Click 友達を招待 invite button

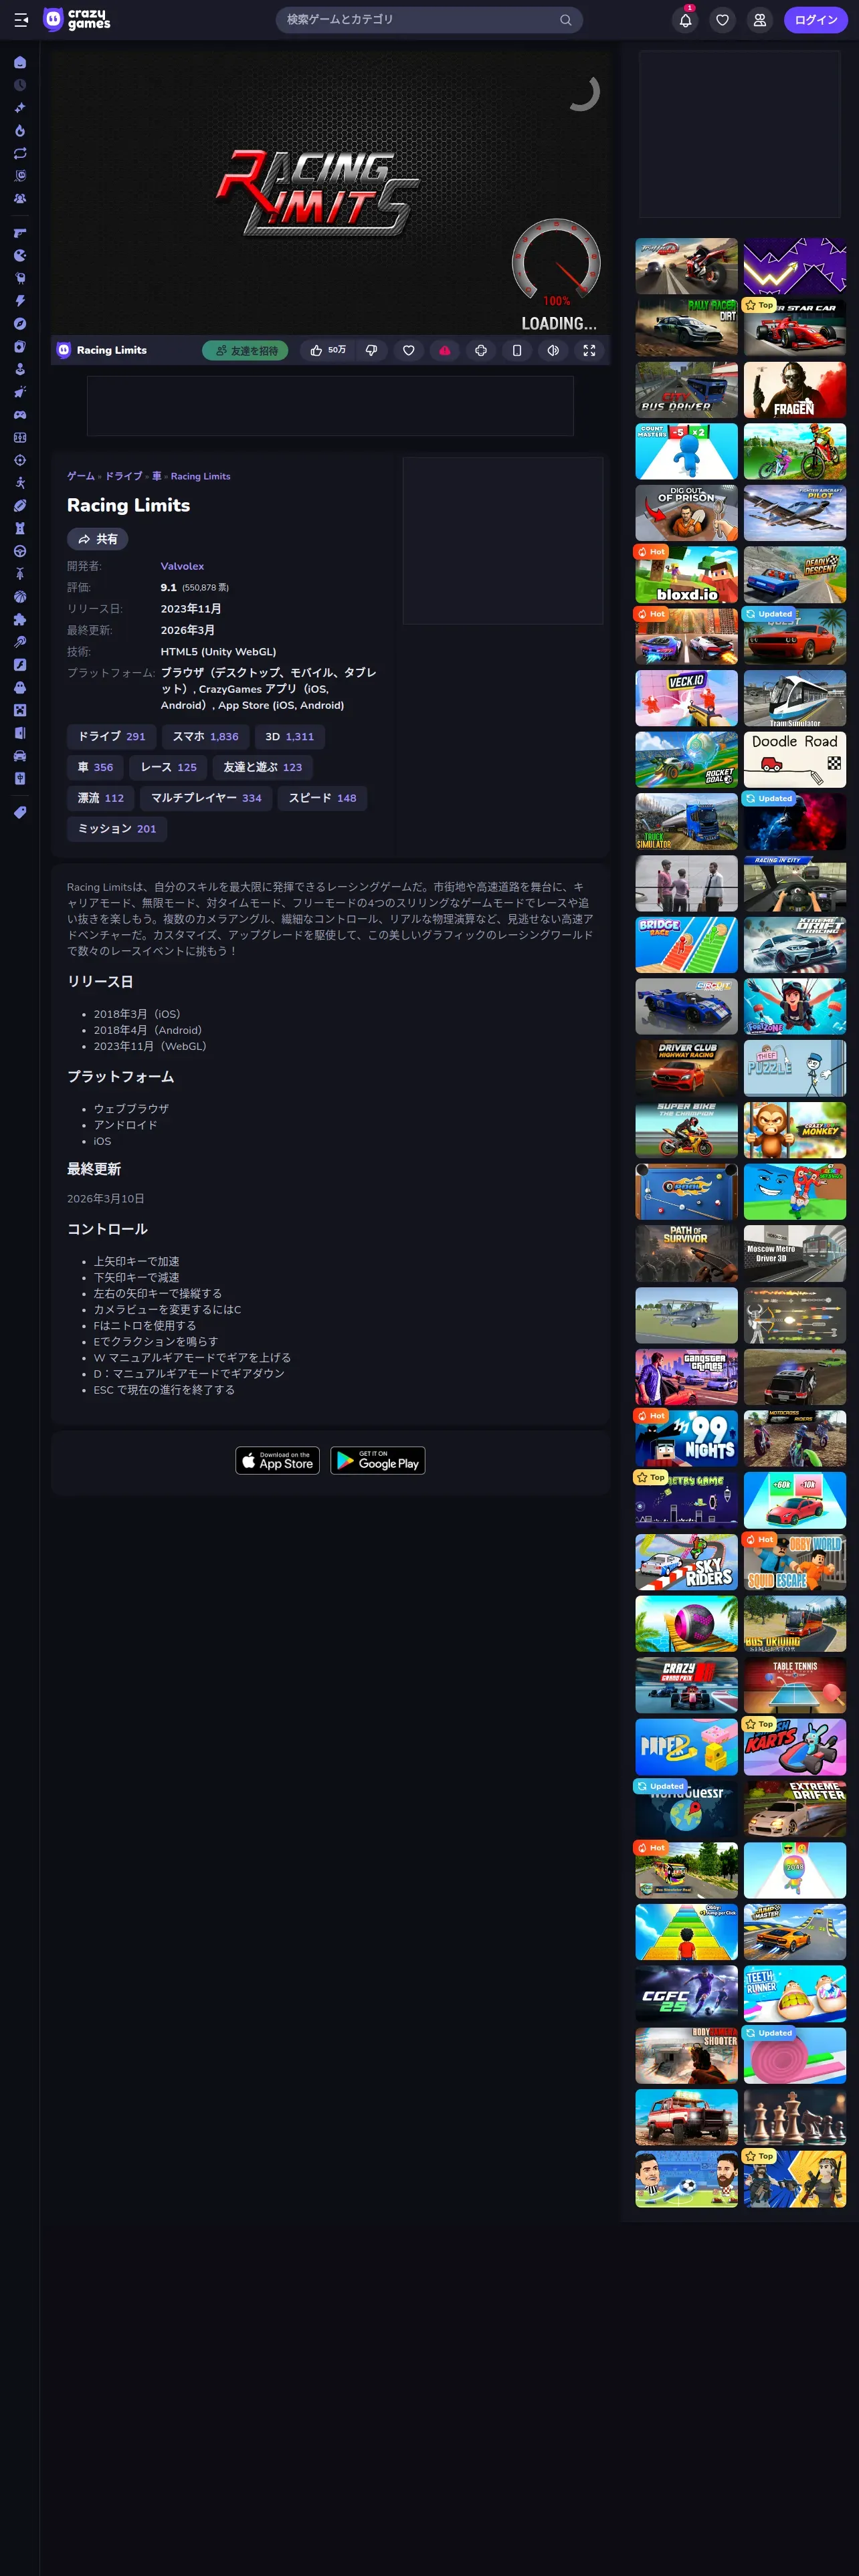click(245, 351)
